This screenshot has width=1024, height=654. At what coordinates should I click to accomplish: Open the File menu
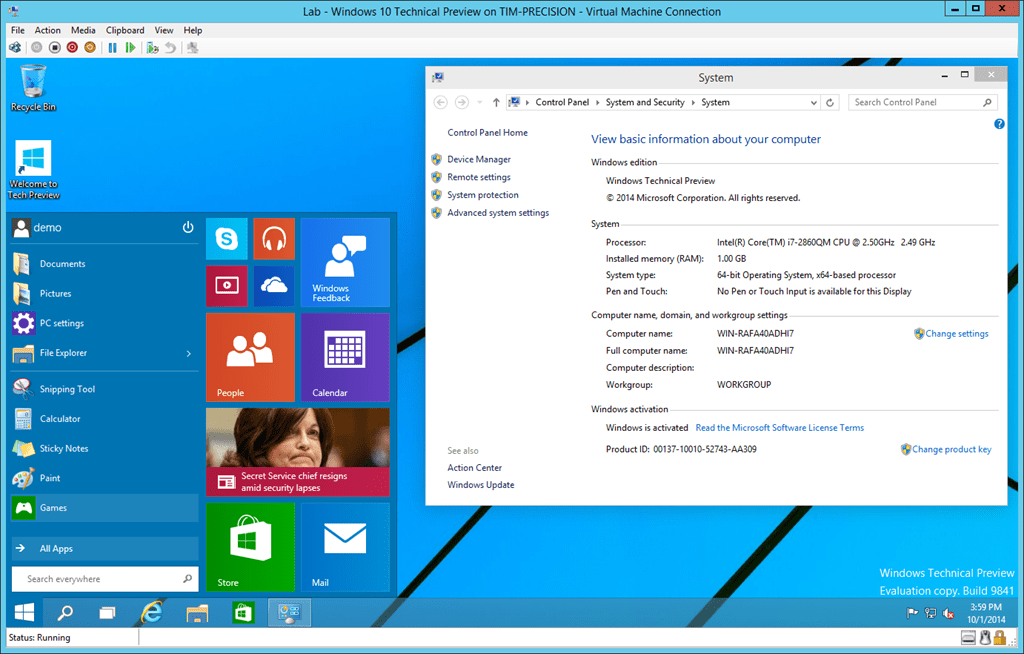pos(18,30)
